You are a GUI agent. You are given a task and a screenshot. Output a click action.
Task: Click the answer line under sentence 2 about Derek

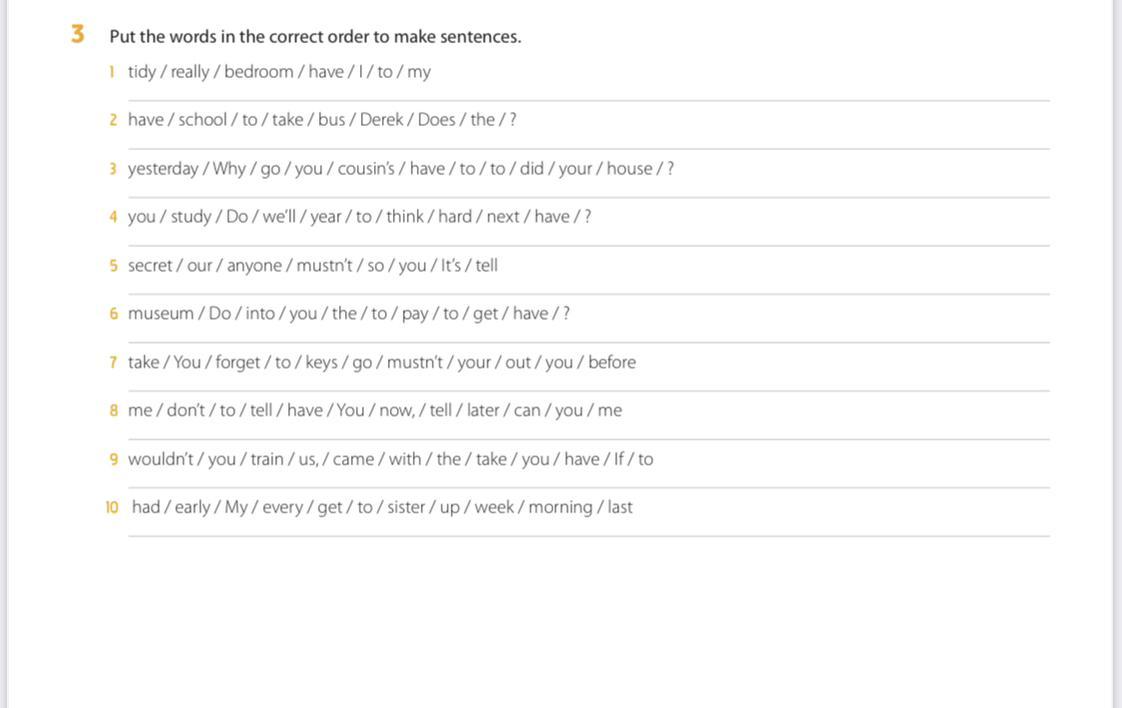point(589,149)
